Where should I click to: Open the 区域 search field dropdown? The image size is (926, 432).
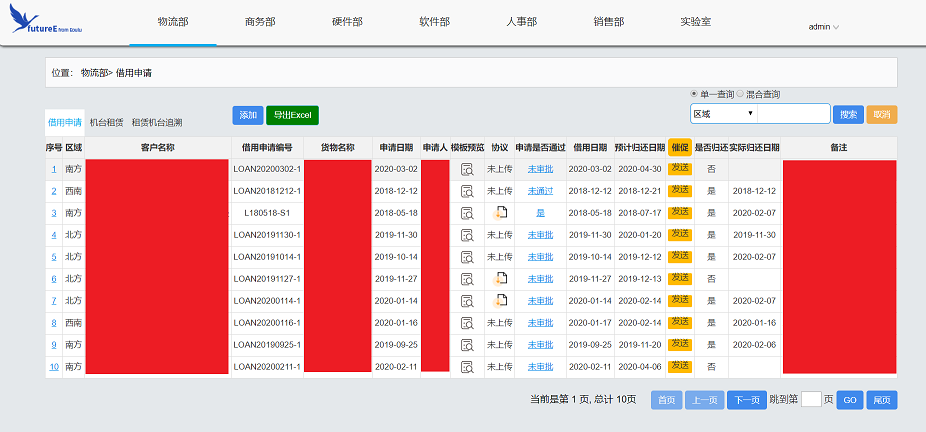[x=723, y=114]
